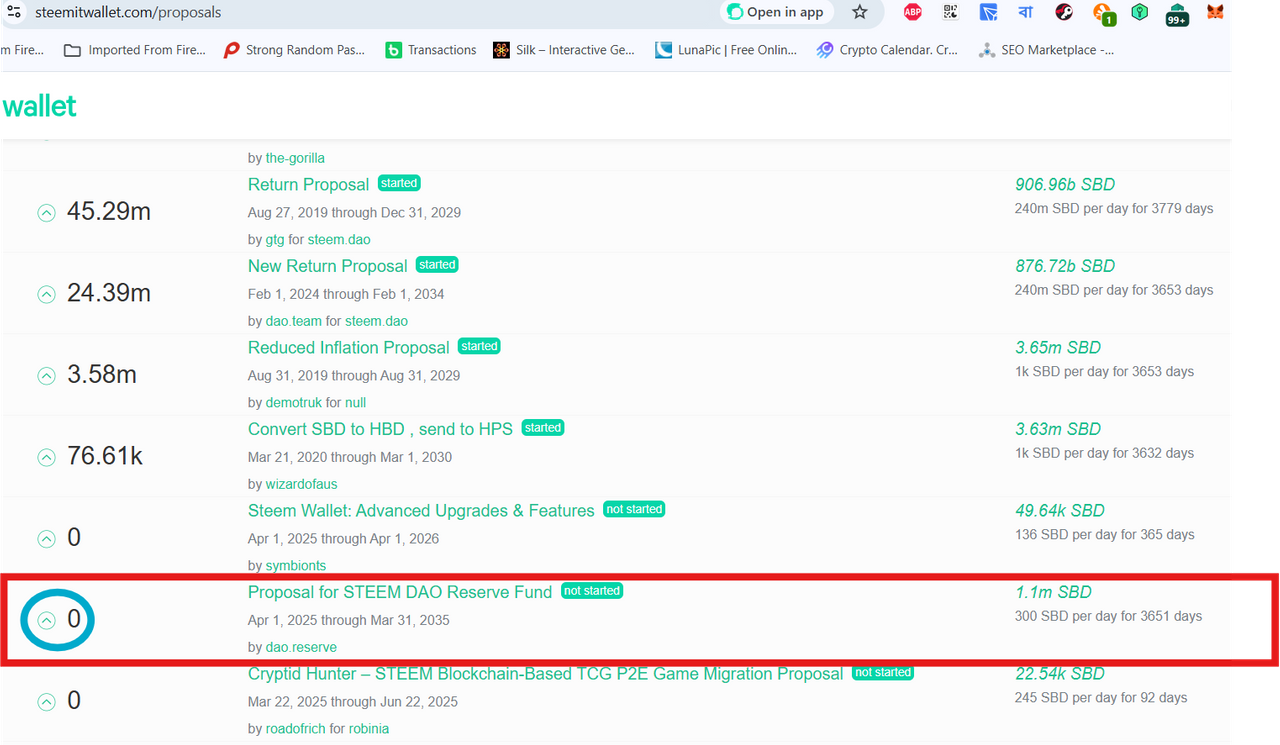
Task: Click the 1.1m SBD amount
Action: (1053, 592)
